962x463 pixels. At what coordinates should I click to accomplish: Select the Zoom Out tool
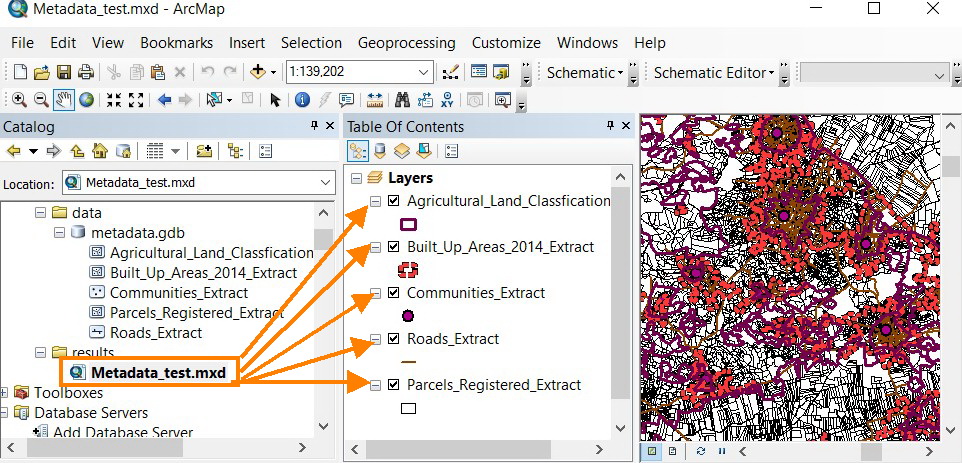pyautogui.click(x=40, y=100)
